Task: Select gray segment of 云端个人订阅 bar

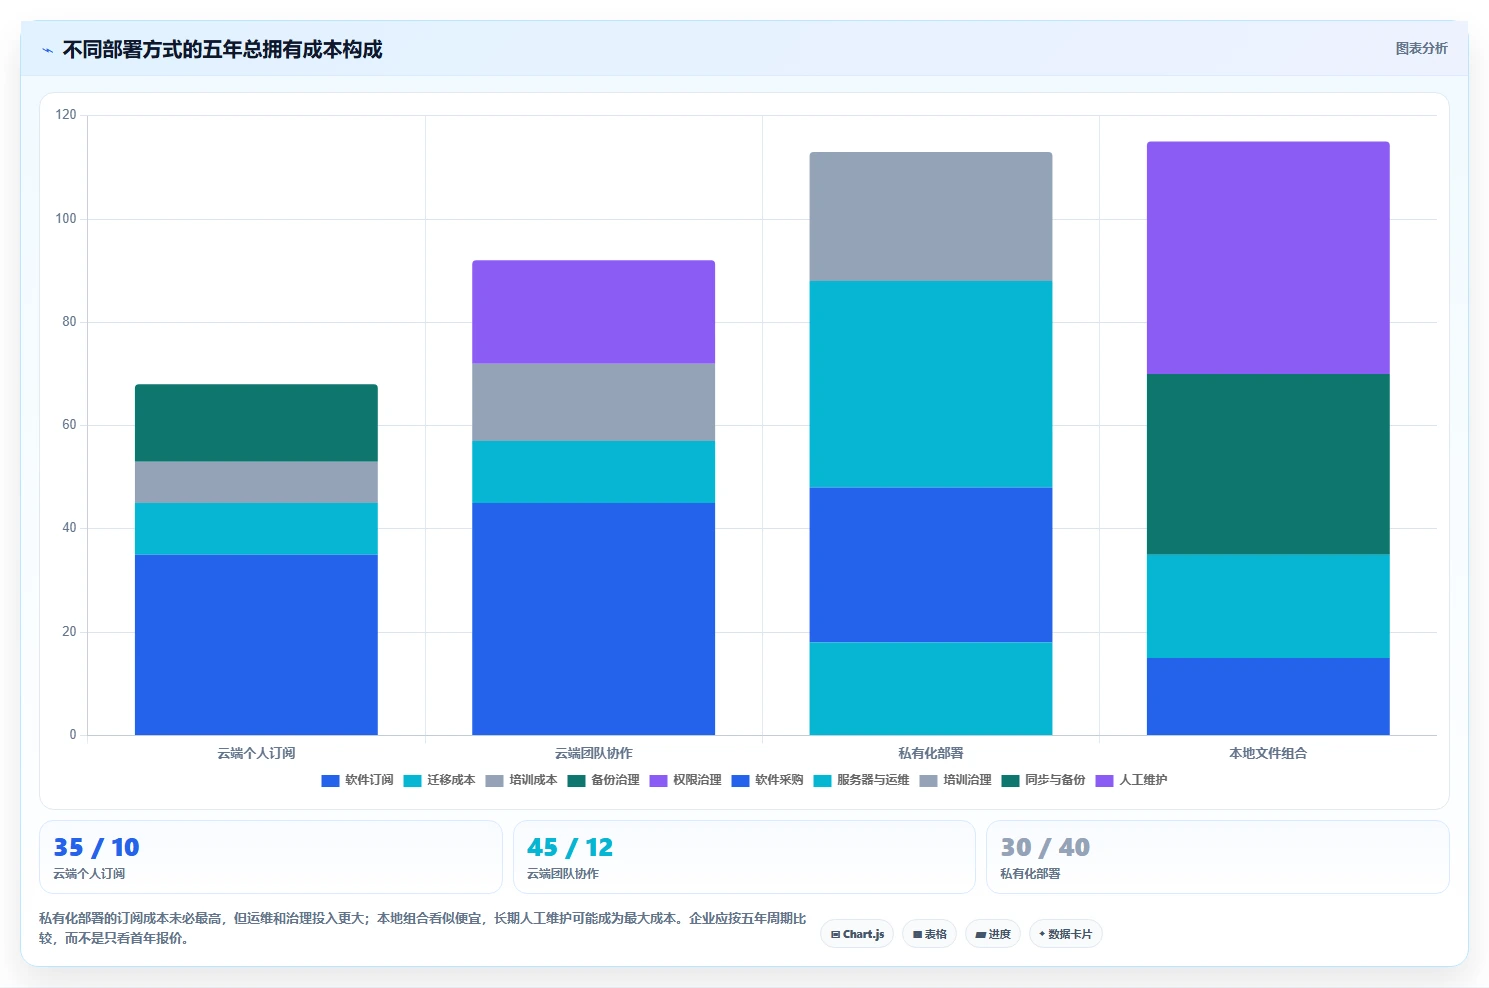Action: 256,482
